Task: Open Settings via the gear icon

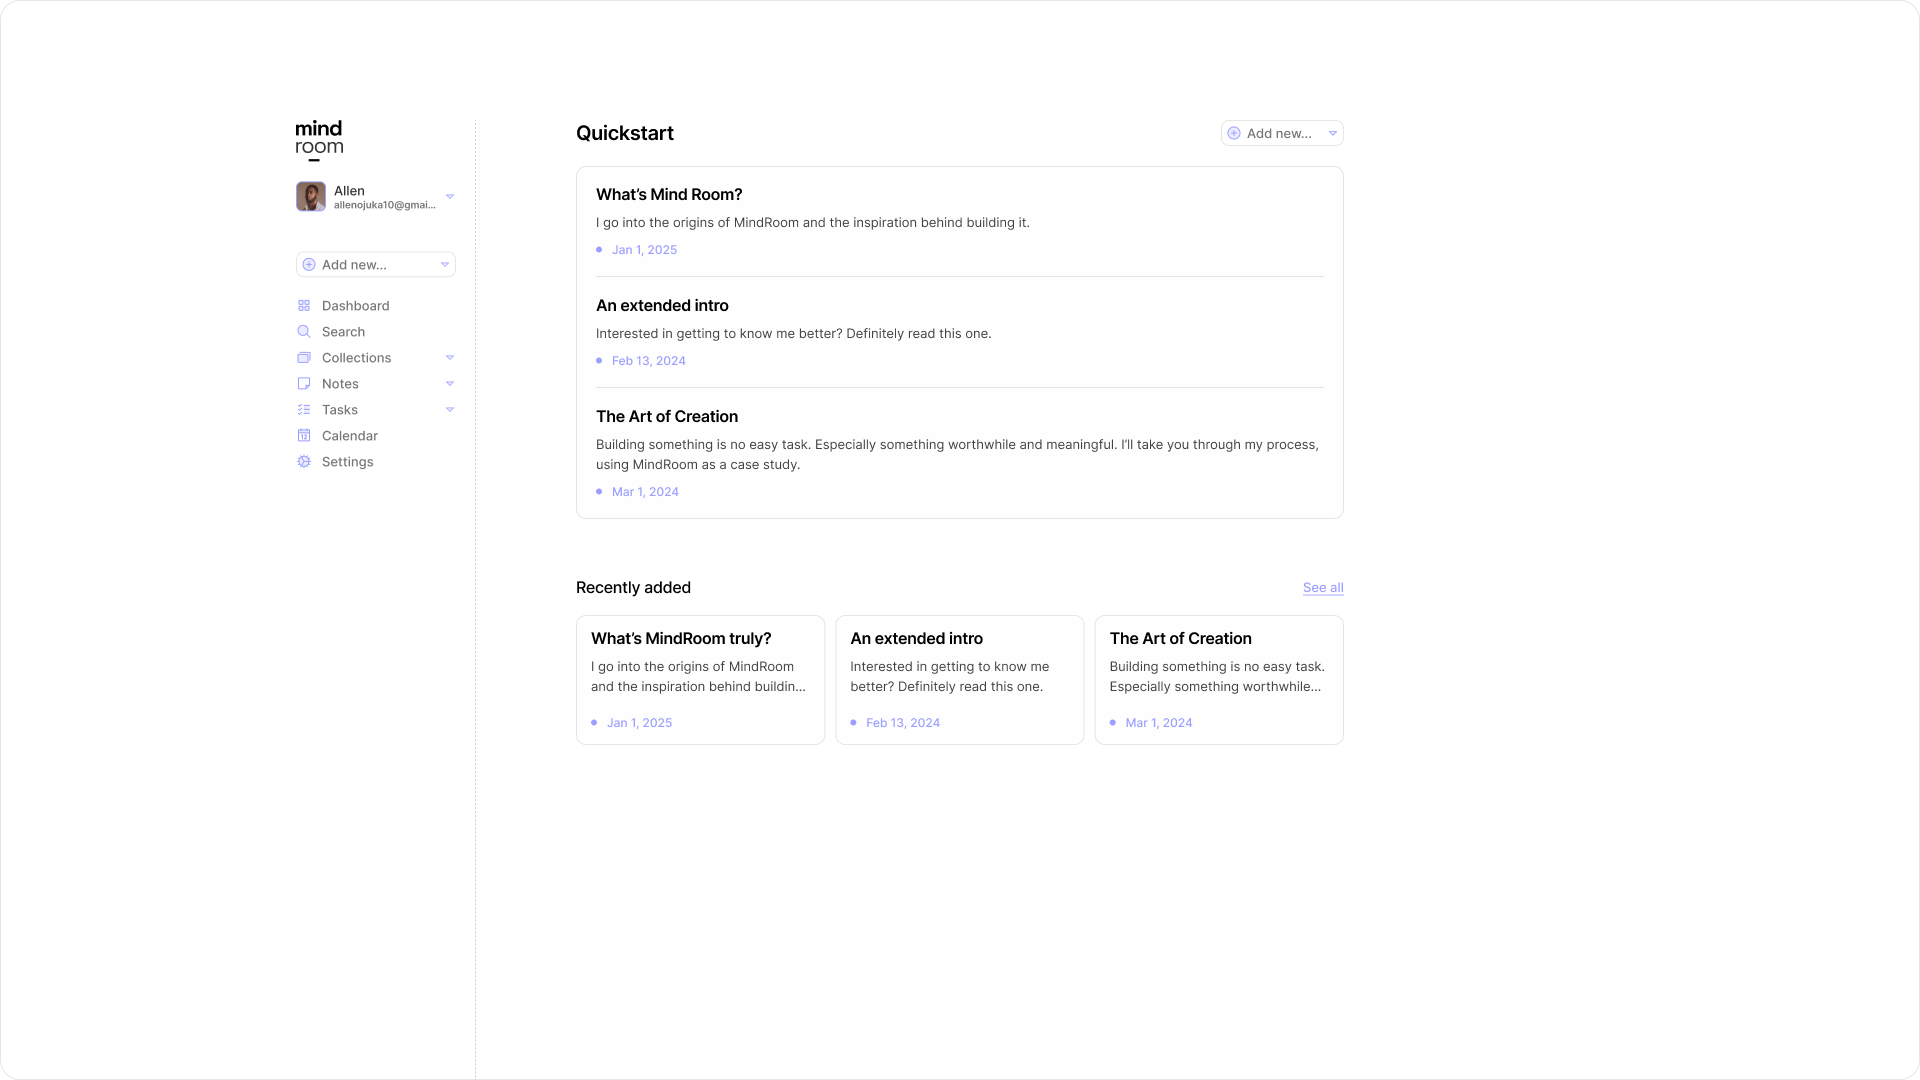Action: (x=304, y=461)
